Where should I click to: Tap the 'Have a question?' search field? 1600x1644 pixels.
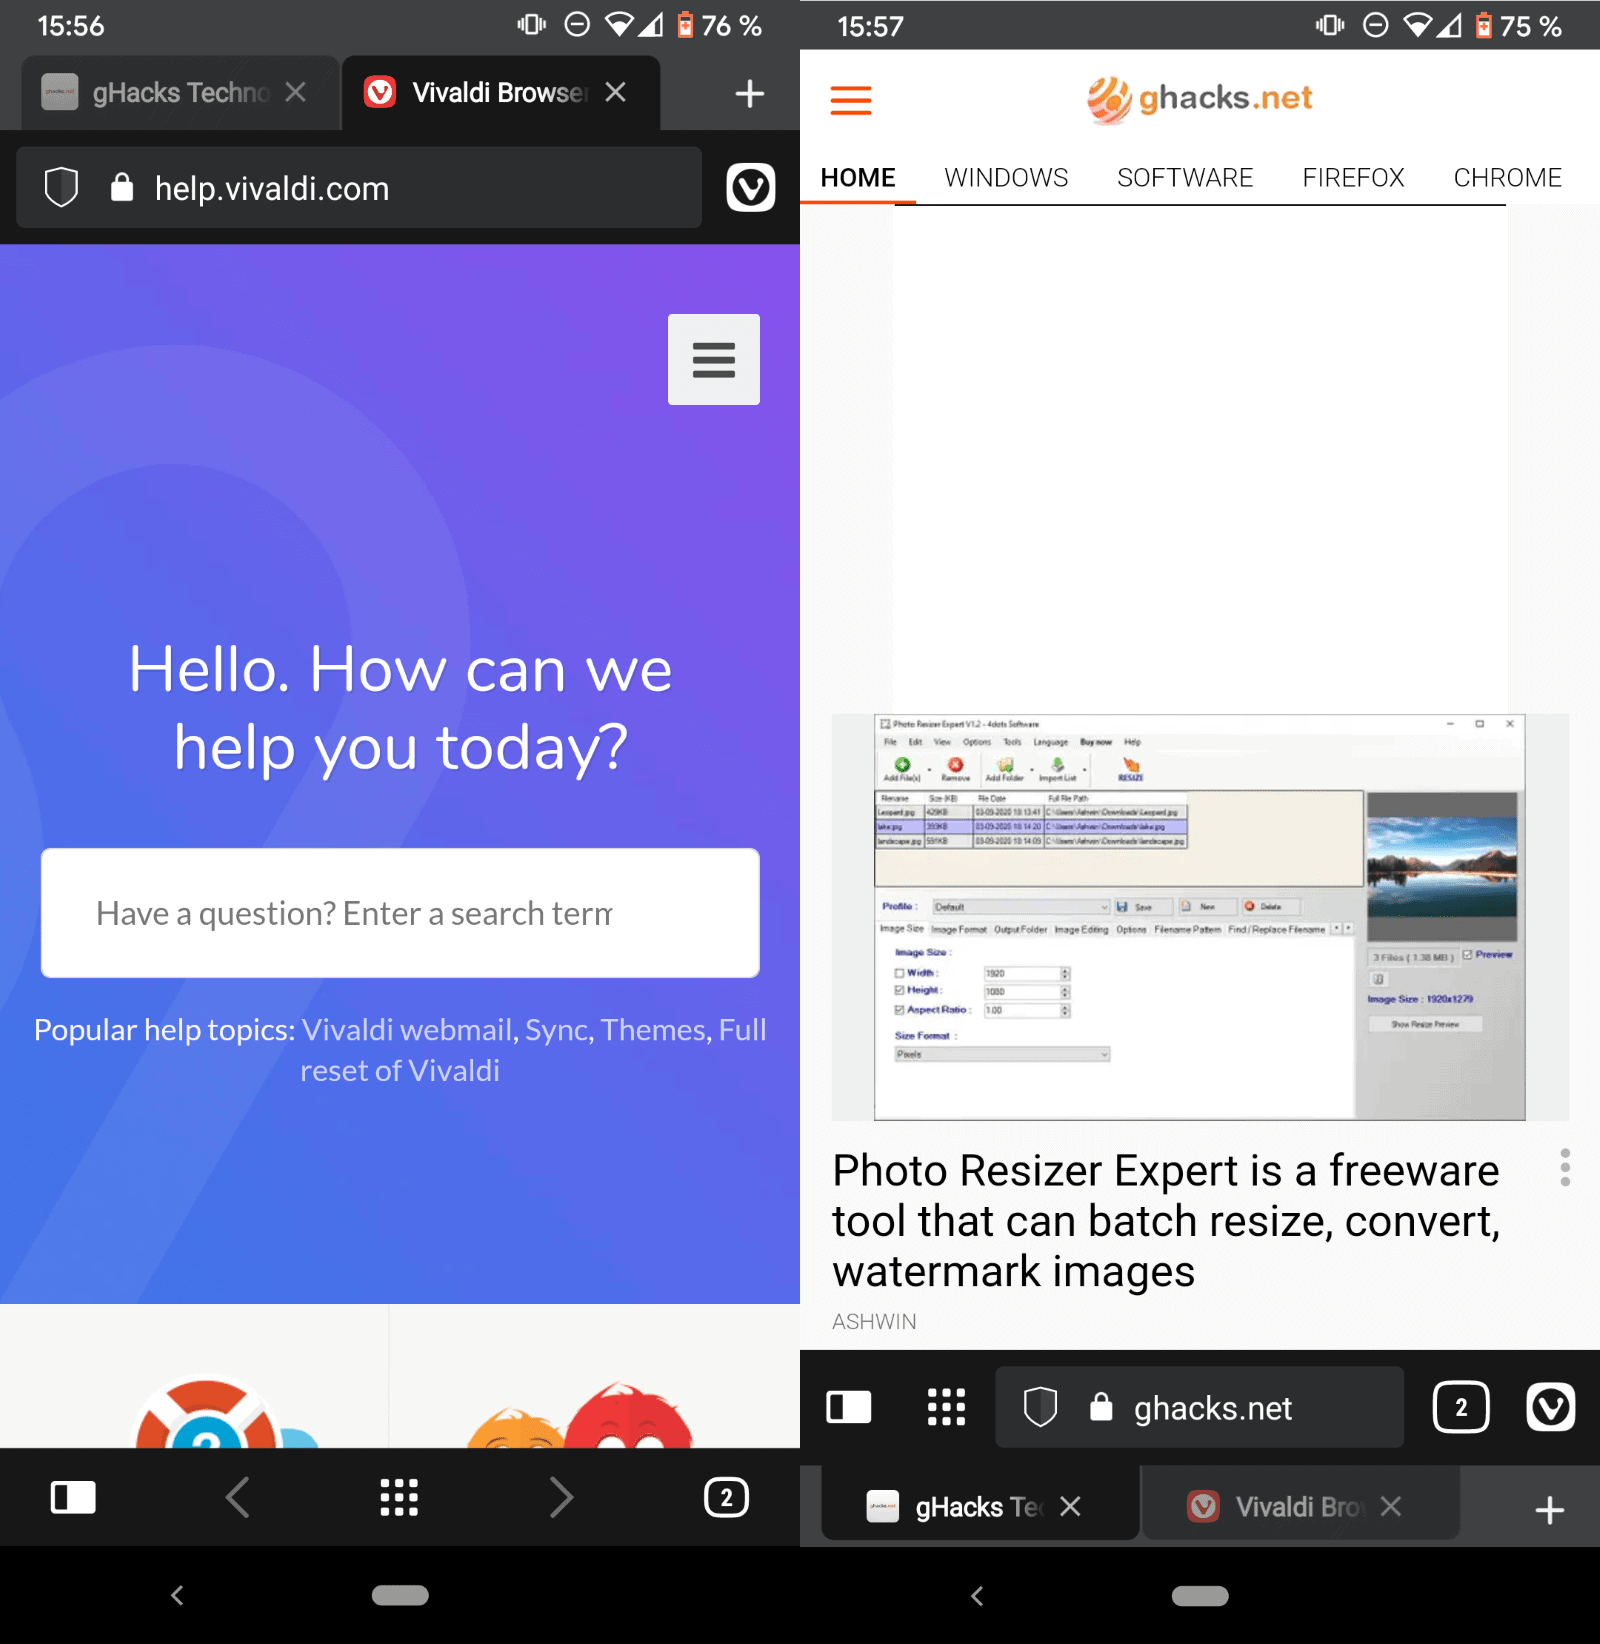coord(400,913)
